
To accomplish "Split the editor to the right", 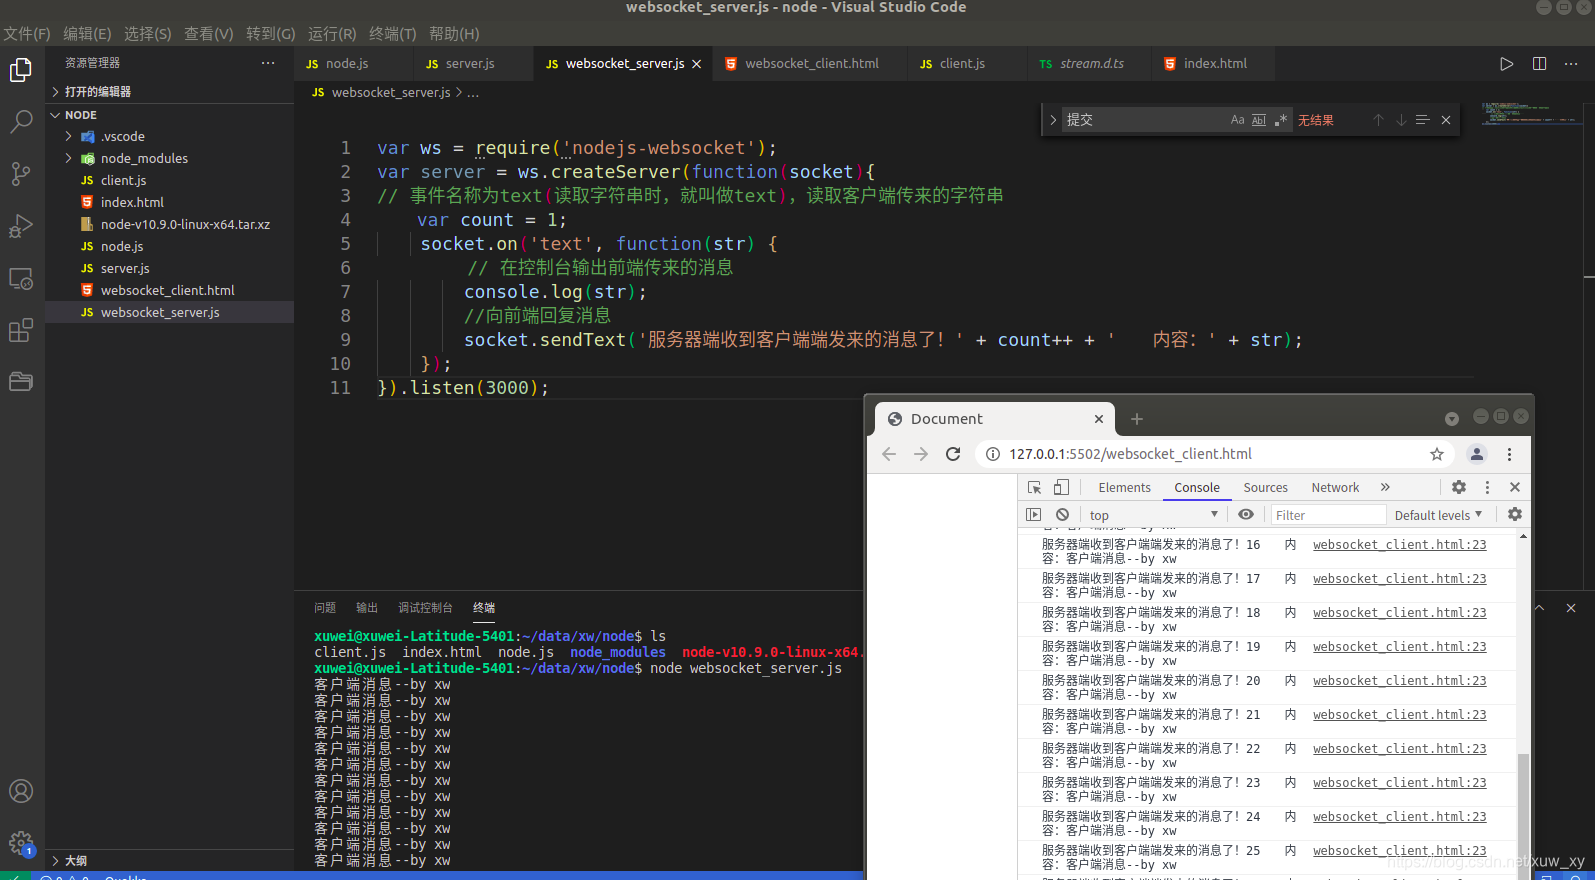I will click(x=1539, y=64).
